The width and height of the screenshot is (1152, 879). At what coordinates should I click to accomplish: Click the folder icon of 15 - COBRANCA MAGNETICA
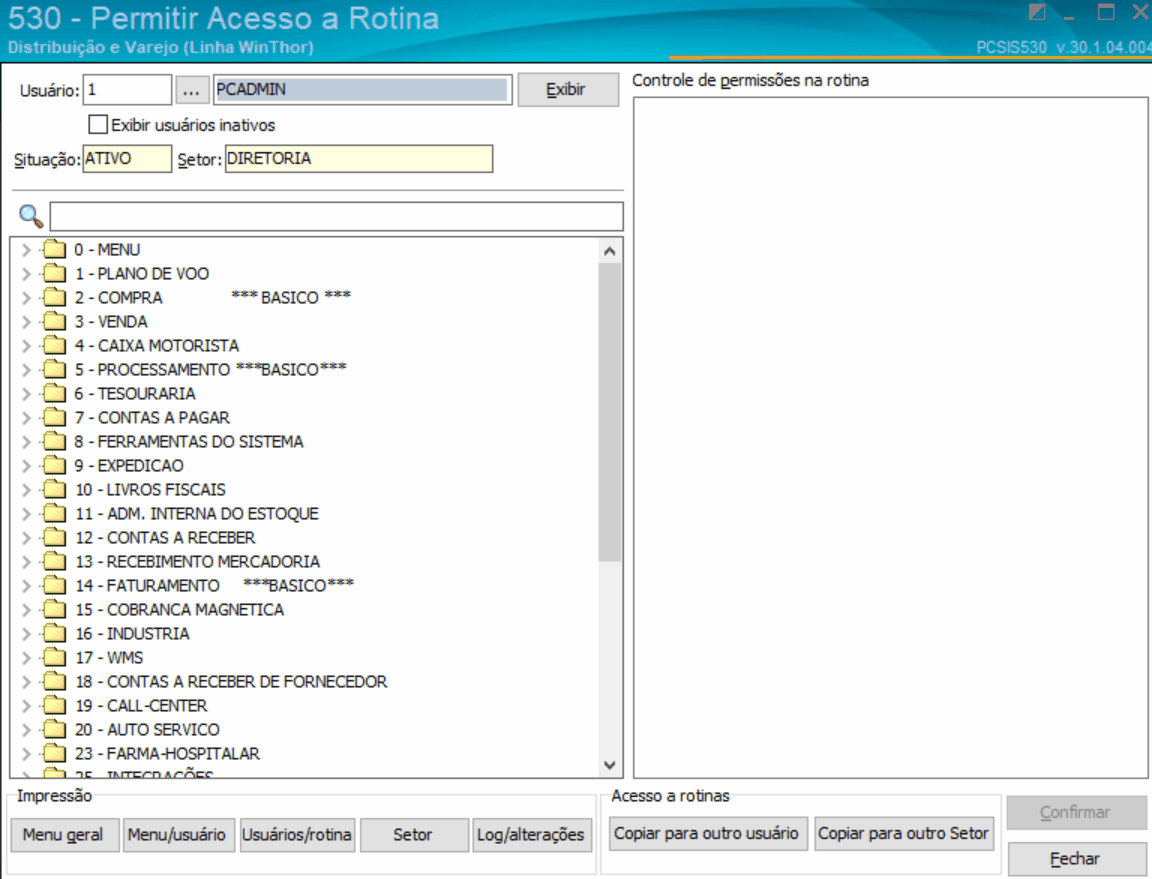[54, 610]
